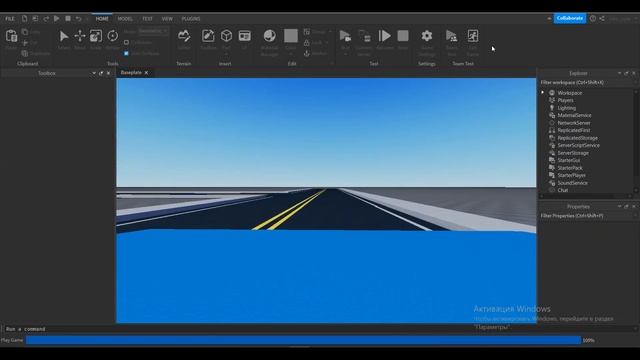Viewport: 640px width, 360px height.
Task: Click the share icon beside Collaborate
Action: click(x=602, y=18)
